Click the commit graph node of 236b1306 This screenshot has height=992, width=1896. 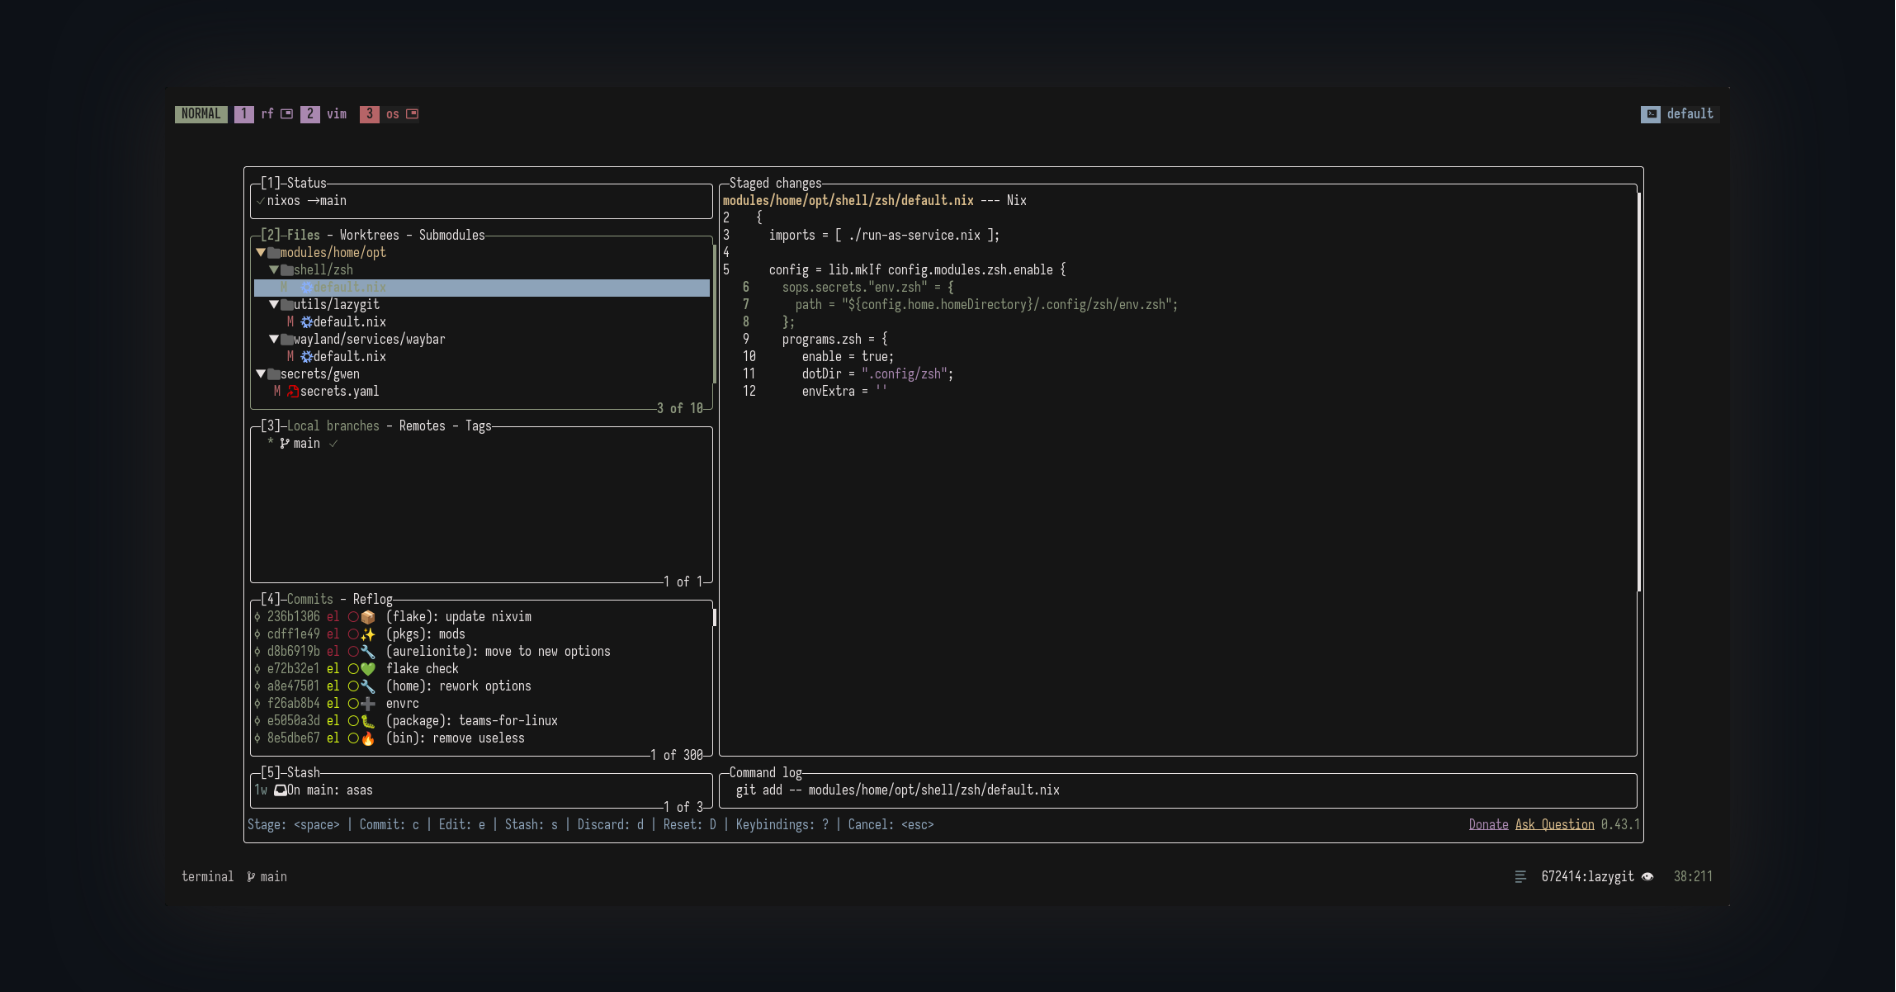point(257,617)
